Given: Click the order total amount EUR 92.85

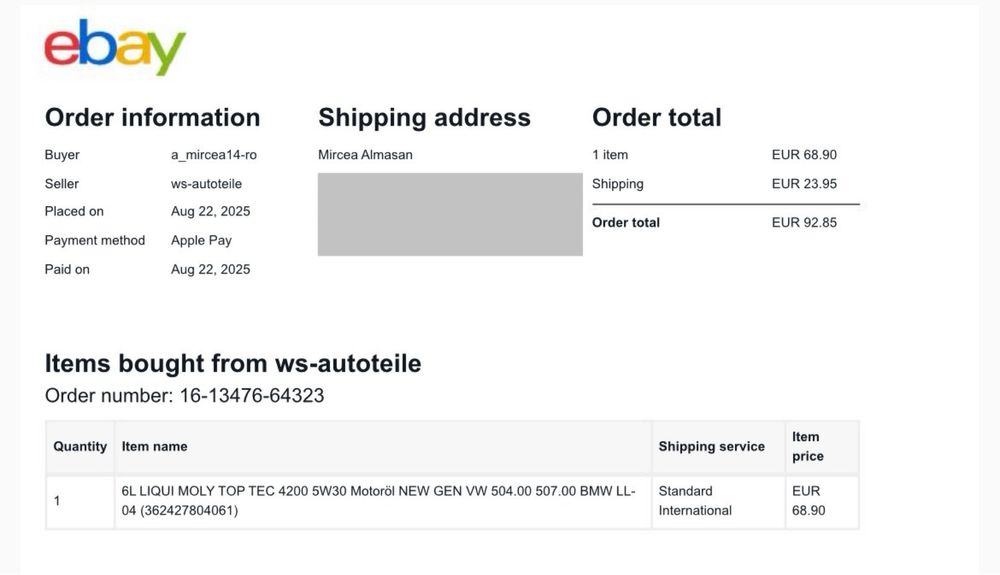Looking at the screenshot, I should [x=804, y=222].
